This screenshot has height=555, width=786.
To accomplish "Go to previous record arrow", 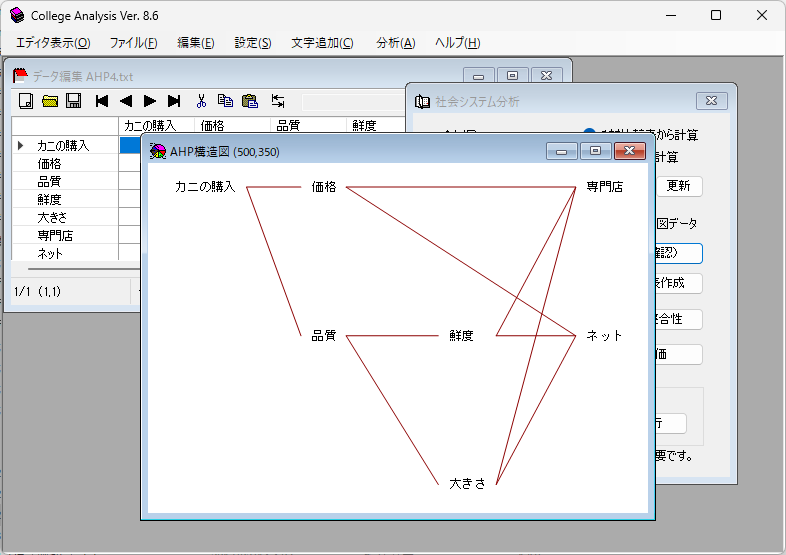I will point(126,101).
